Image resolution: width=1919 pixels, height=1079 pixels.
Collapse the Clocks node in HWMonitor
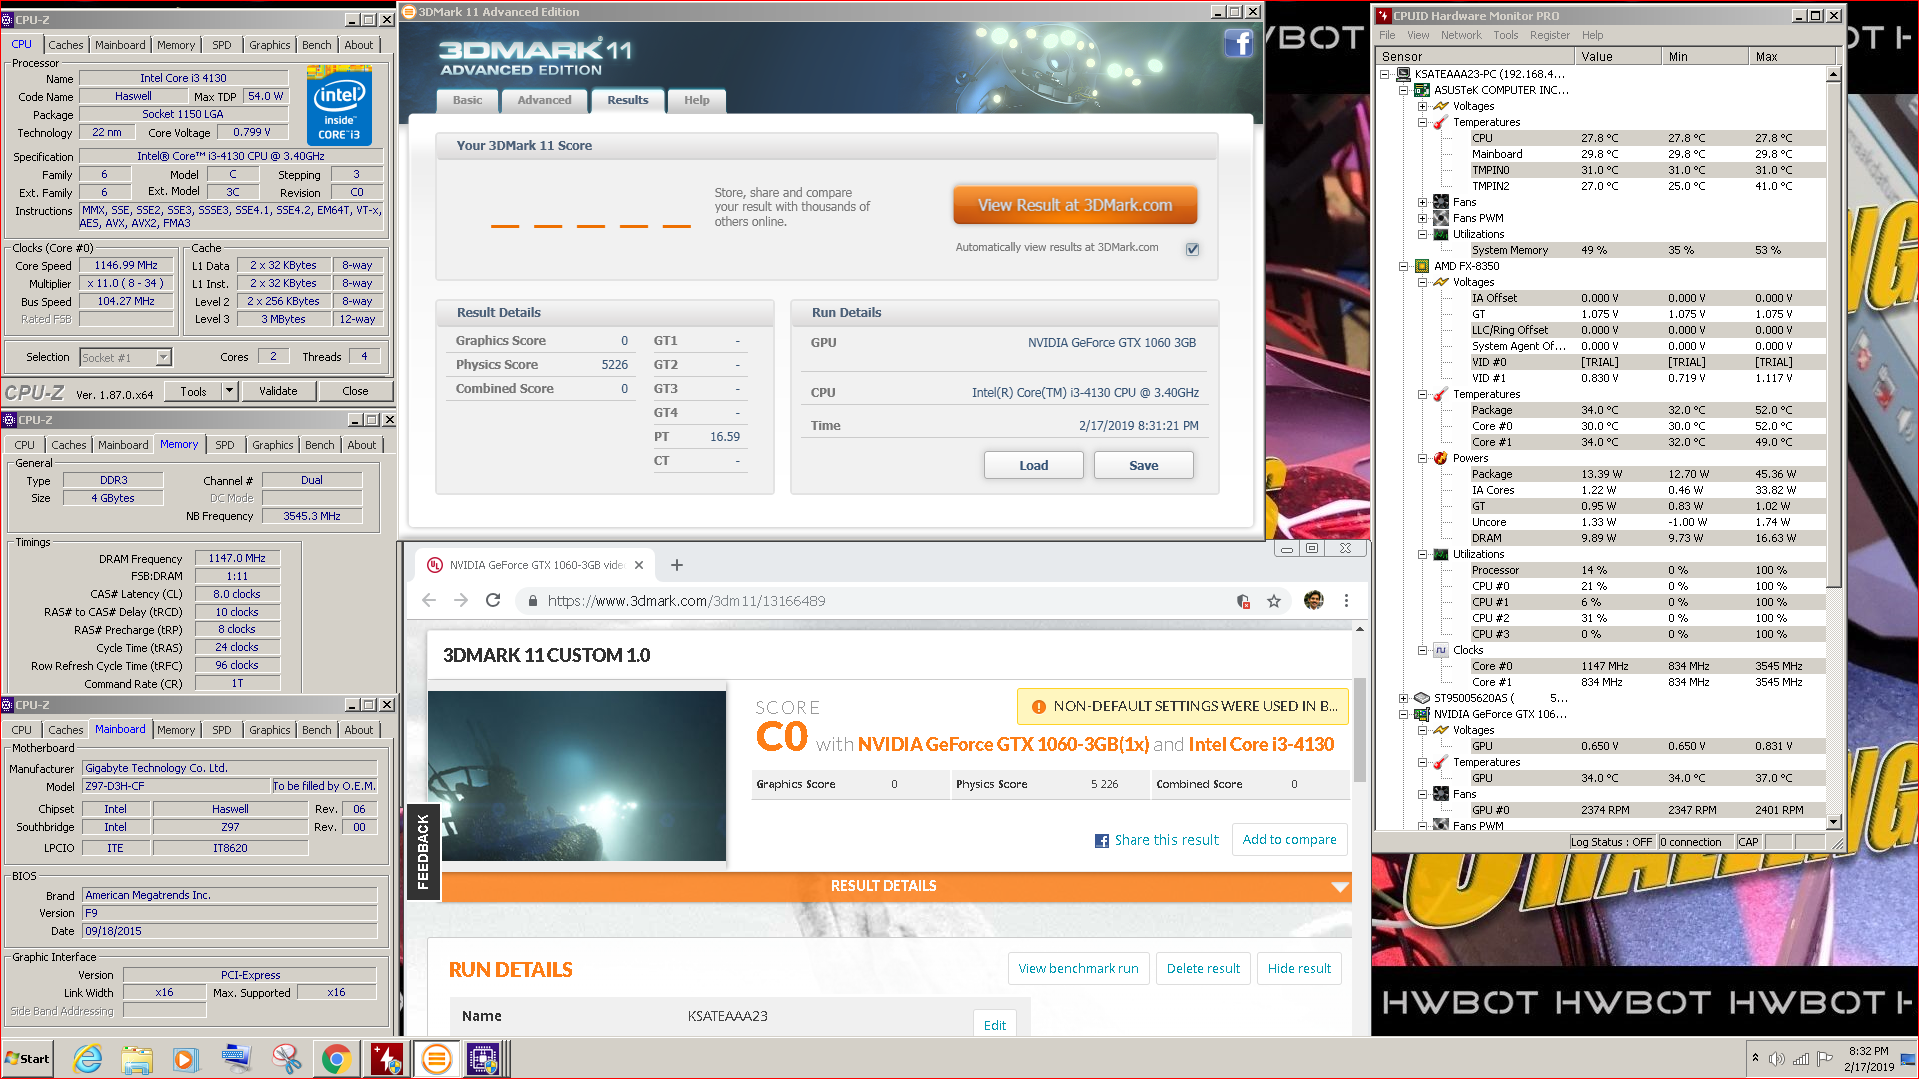click(x=1422, y=650)
